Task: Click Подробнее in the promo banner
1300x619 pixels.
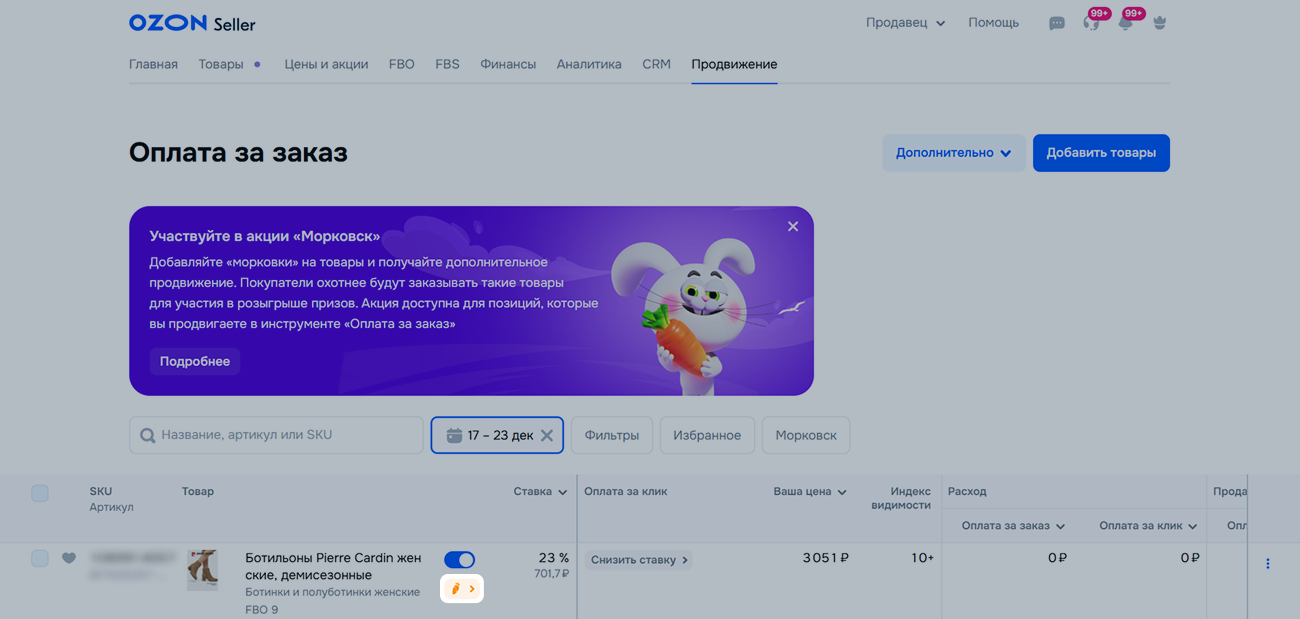Action: (x=195, y=361)
